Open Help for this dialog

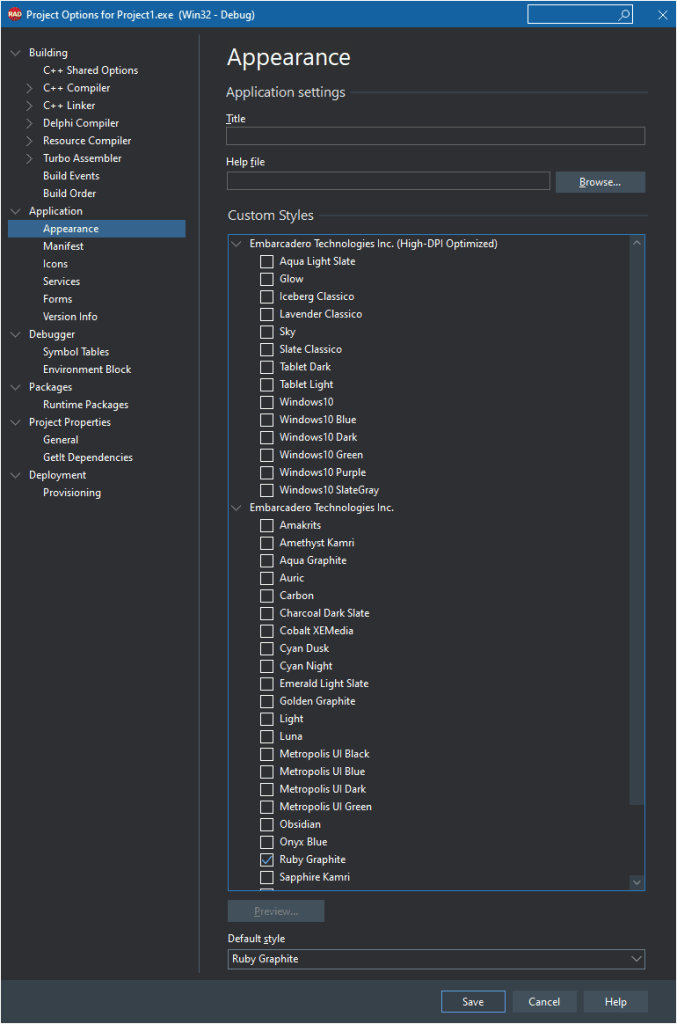tap(615, 1002)
